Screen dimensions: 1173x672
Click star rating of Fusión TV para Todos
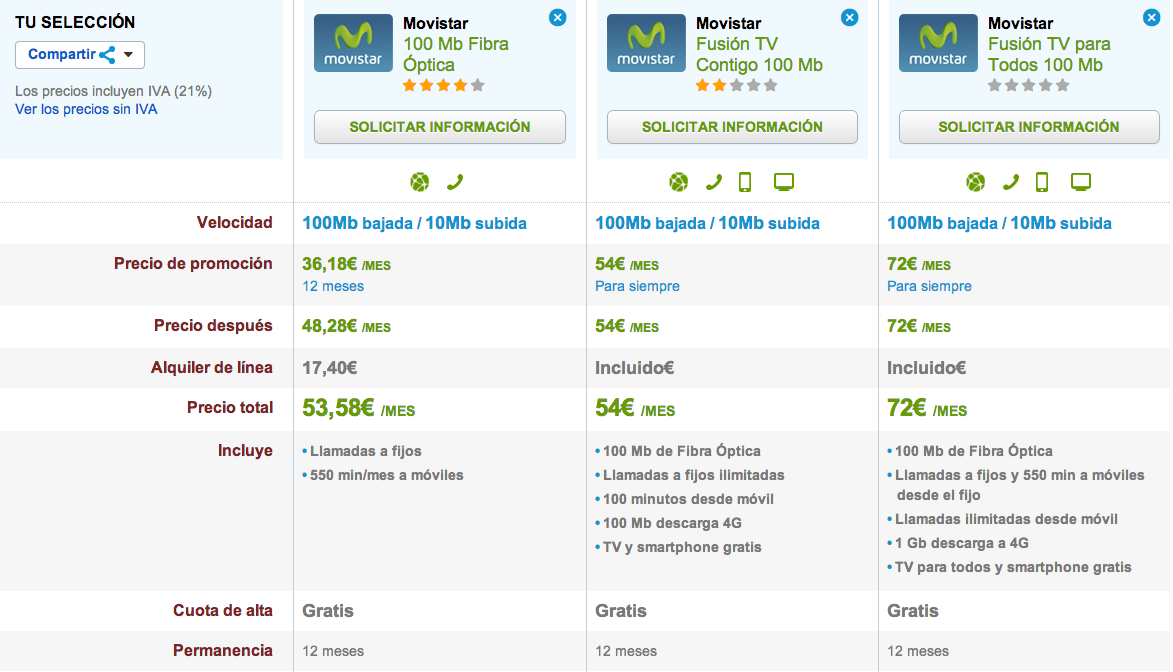[x=1029, y=85]
